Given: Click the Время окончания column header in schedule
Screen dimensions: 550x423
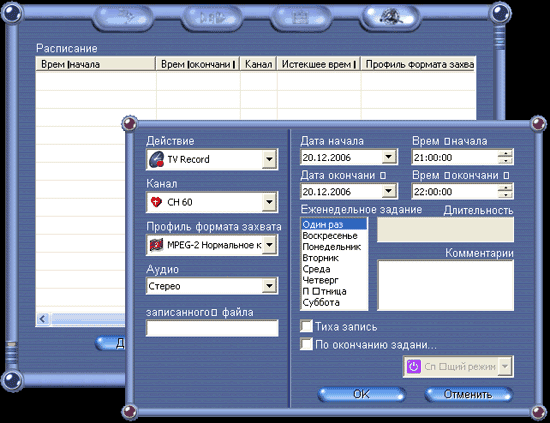Looking at the screenshot, I should 198,64.
